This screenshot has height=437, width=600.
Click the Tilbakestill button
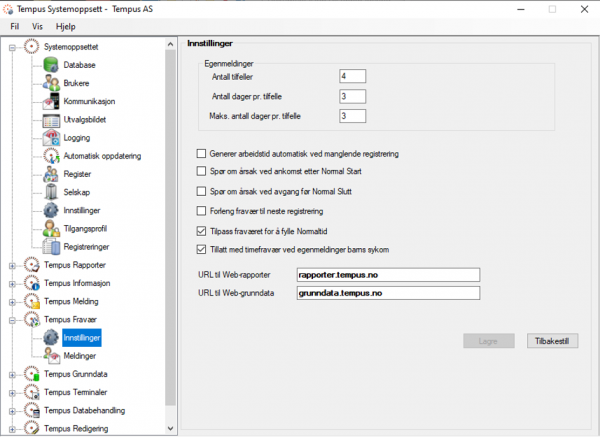551,341
